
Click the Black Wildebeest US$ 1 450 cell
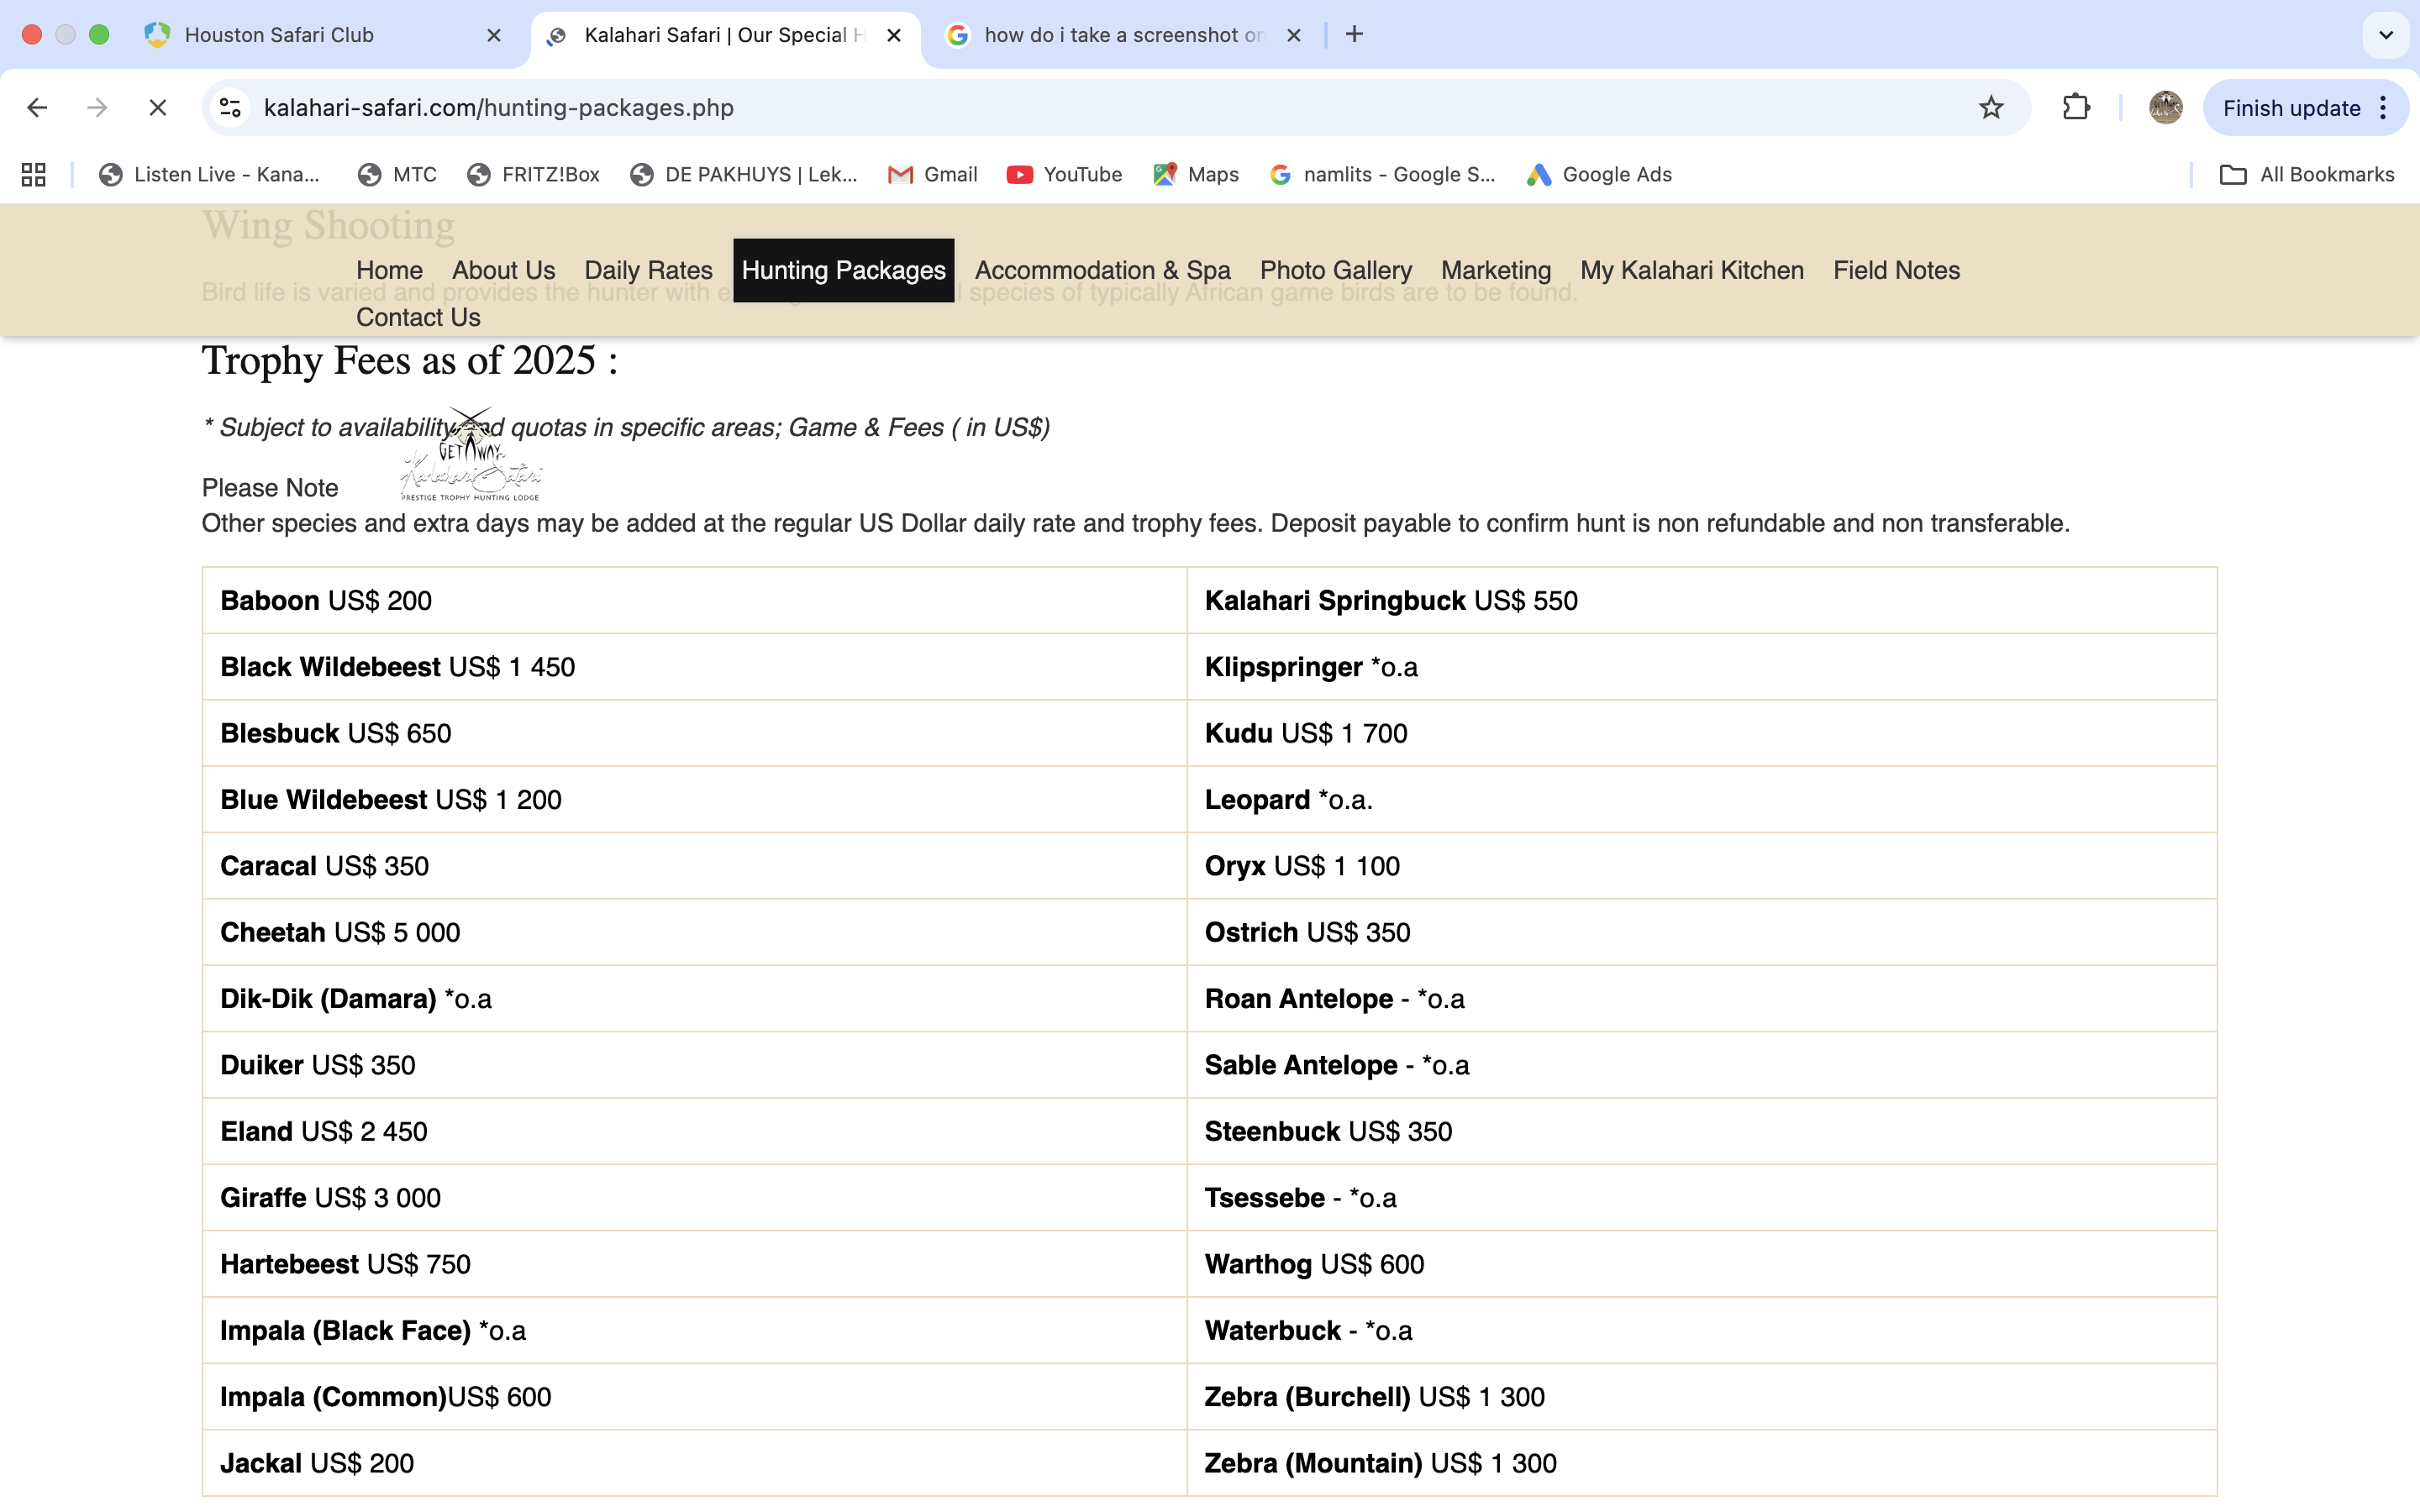(x=694, y=667)
